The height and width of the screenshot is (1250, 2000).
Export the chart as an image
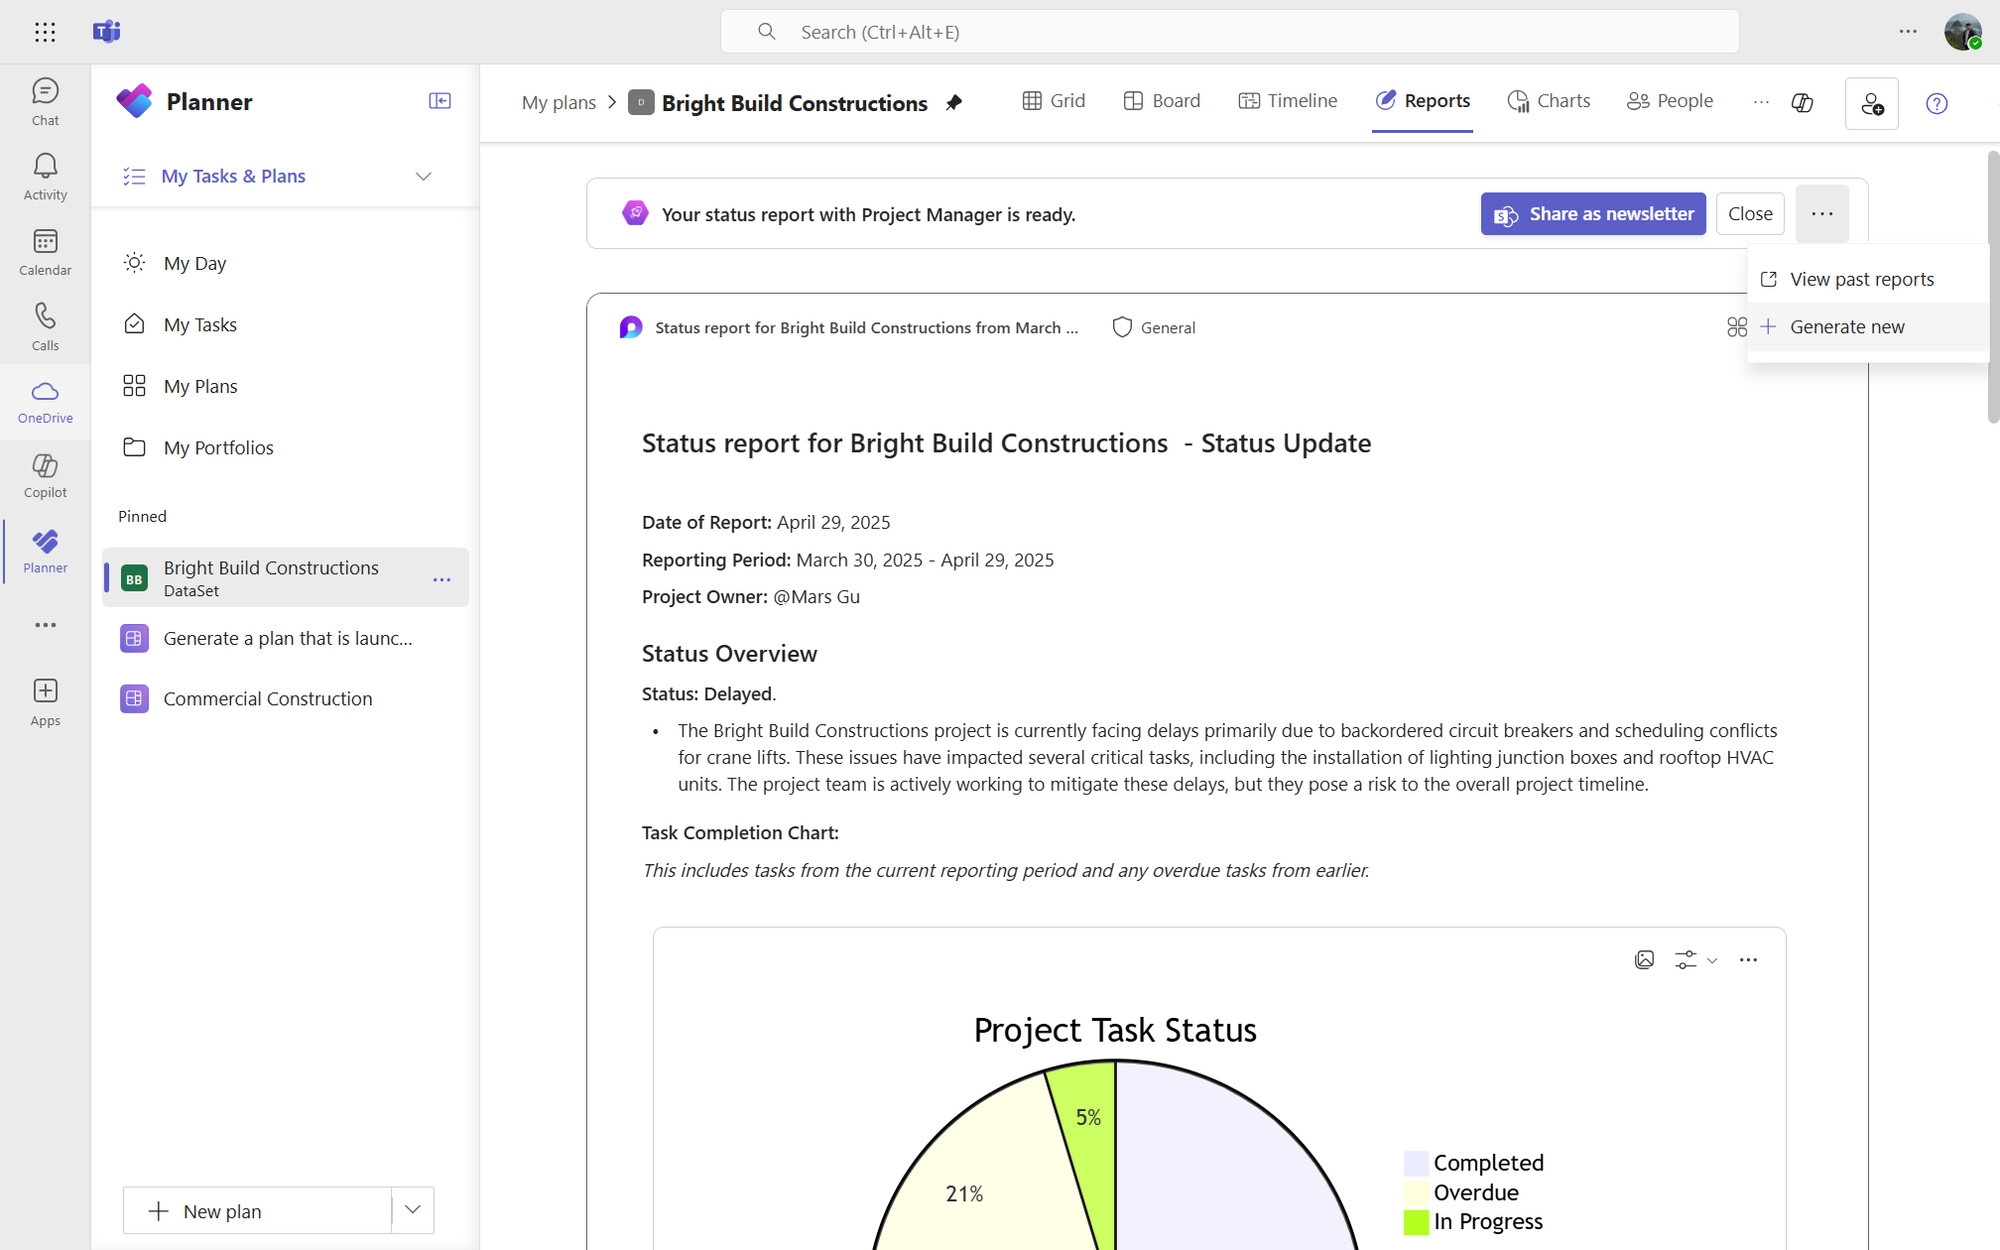[1645, 959]
